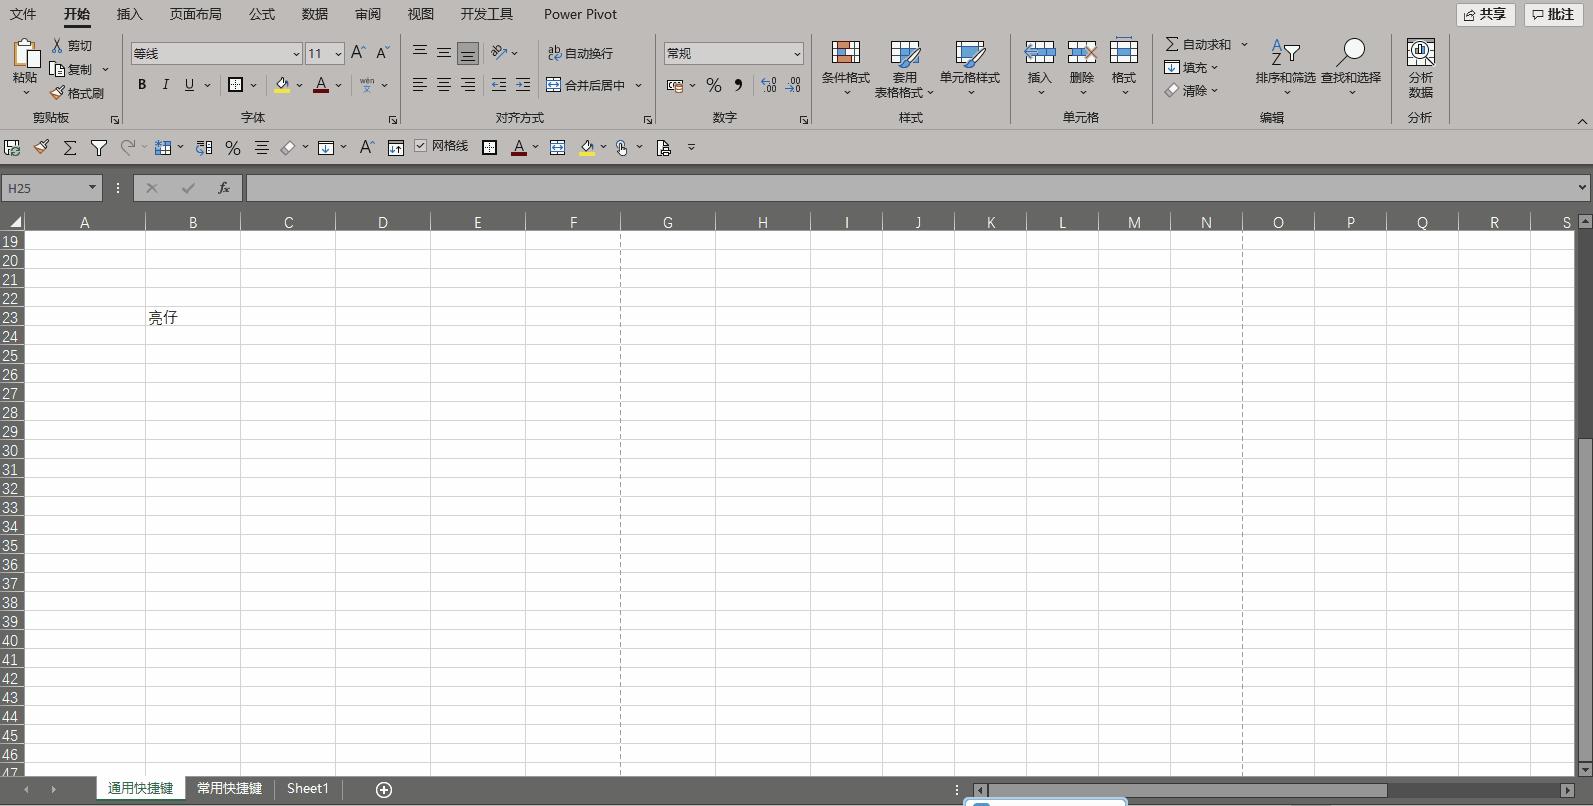The height and width of the screenshot is (806, 1593).
Task: Toggle Underline formatting
Action: 189,85
